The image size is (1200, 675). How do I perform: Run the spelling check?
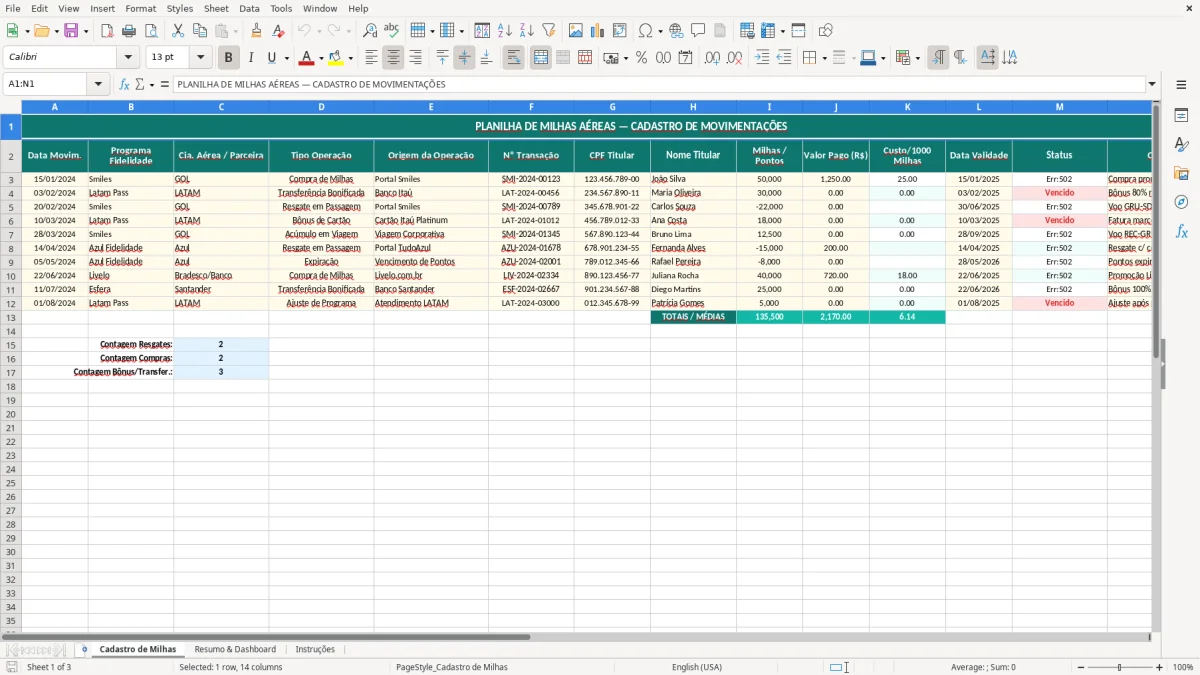pyautogui.click(x=392, y=31)
